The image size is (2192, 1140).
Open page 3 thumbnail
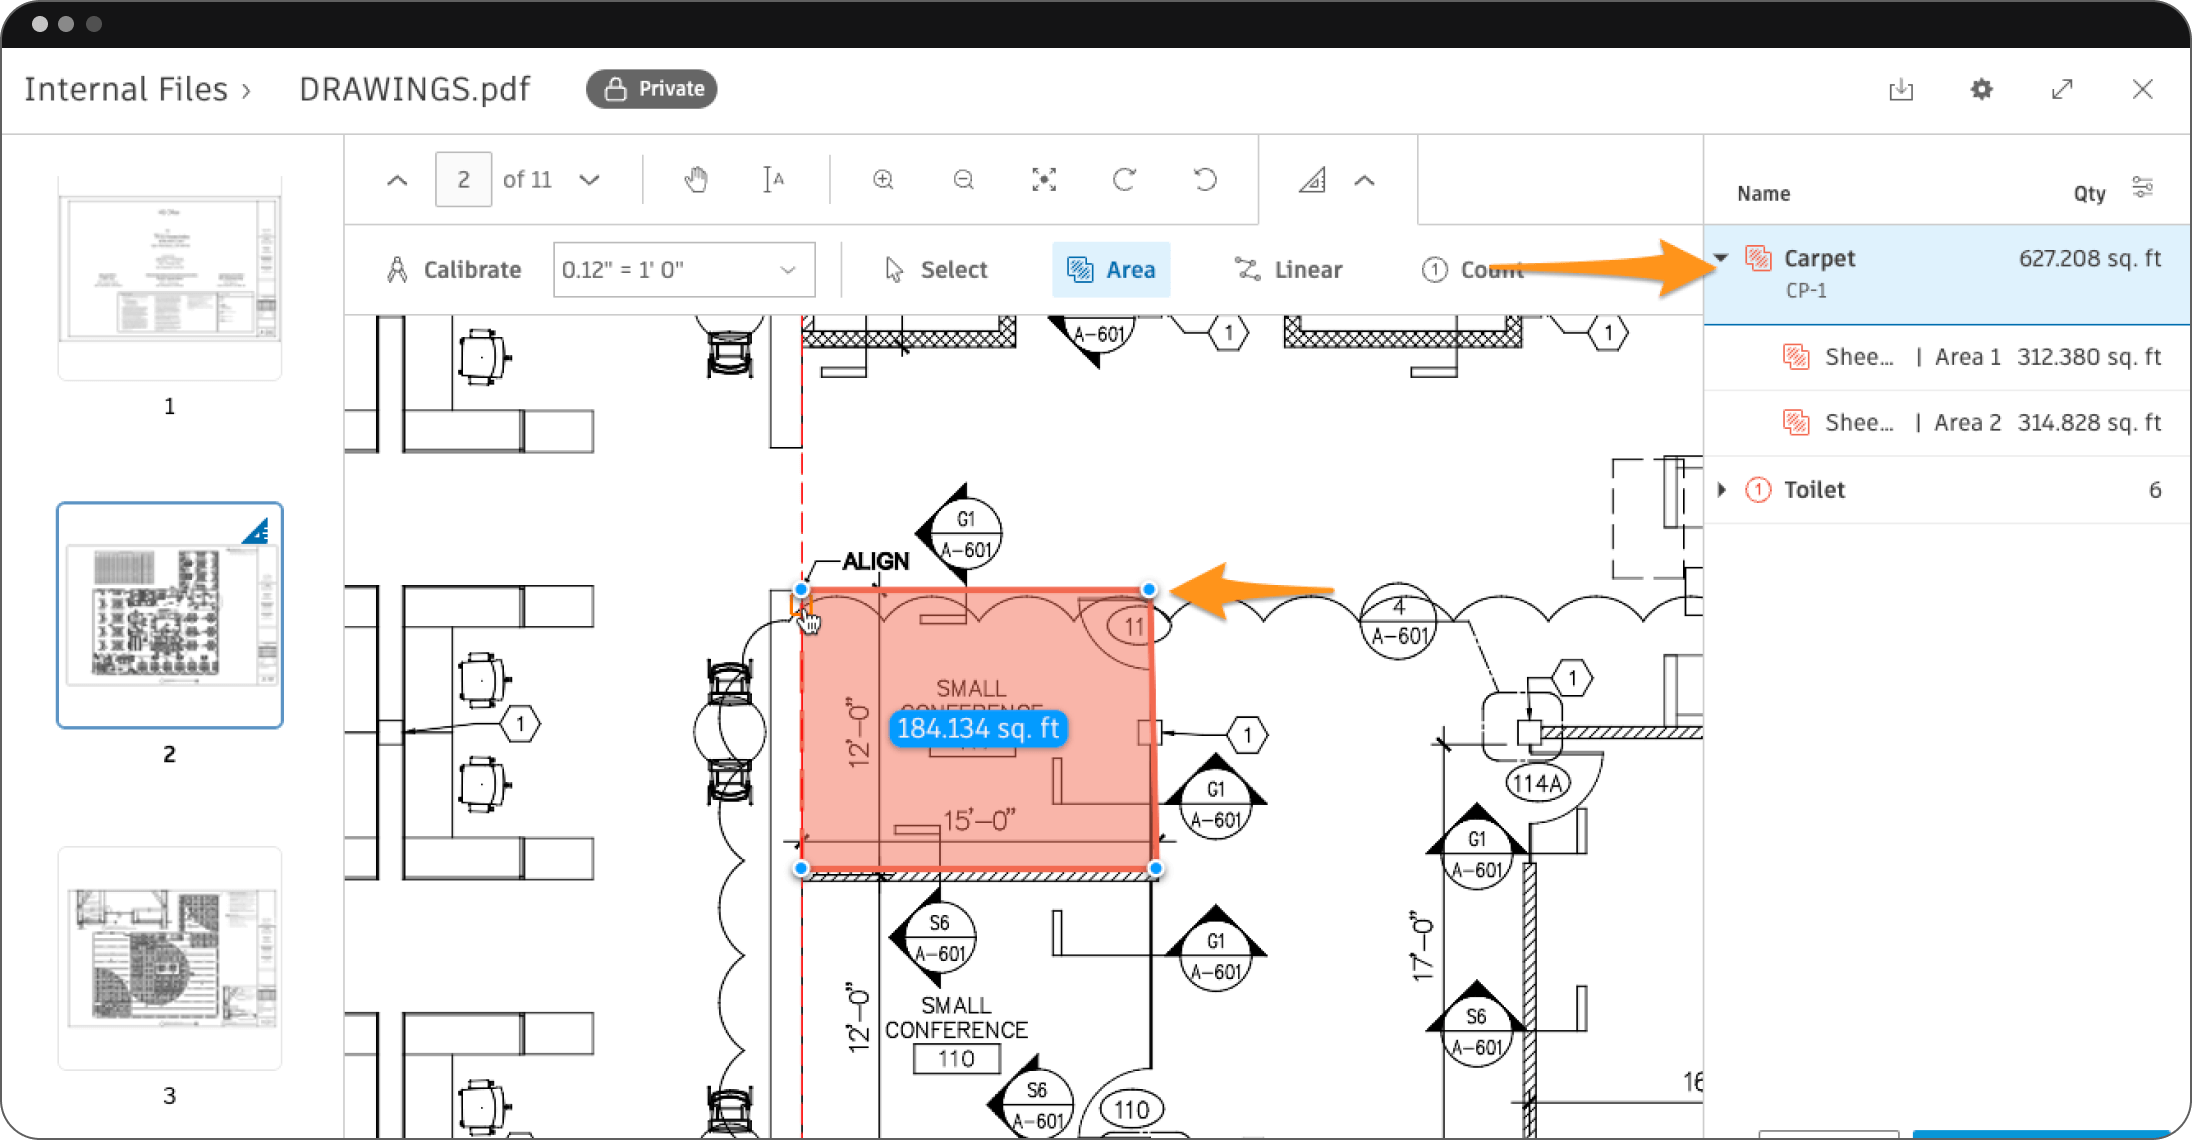pos(170,958)
